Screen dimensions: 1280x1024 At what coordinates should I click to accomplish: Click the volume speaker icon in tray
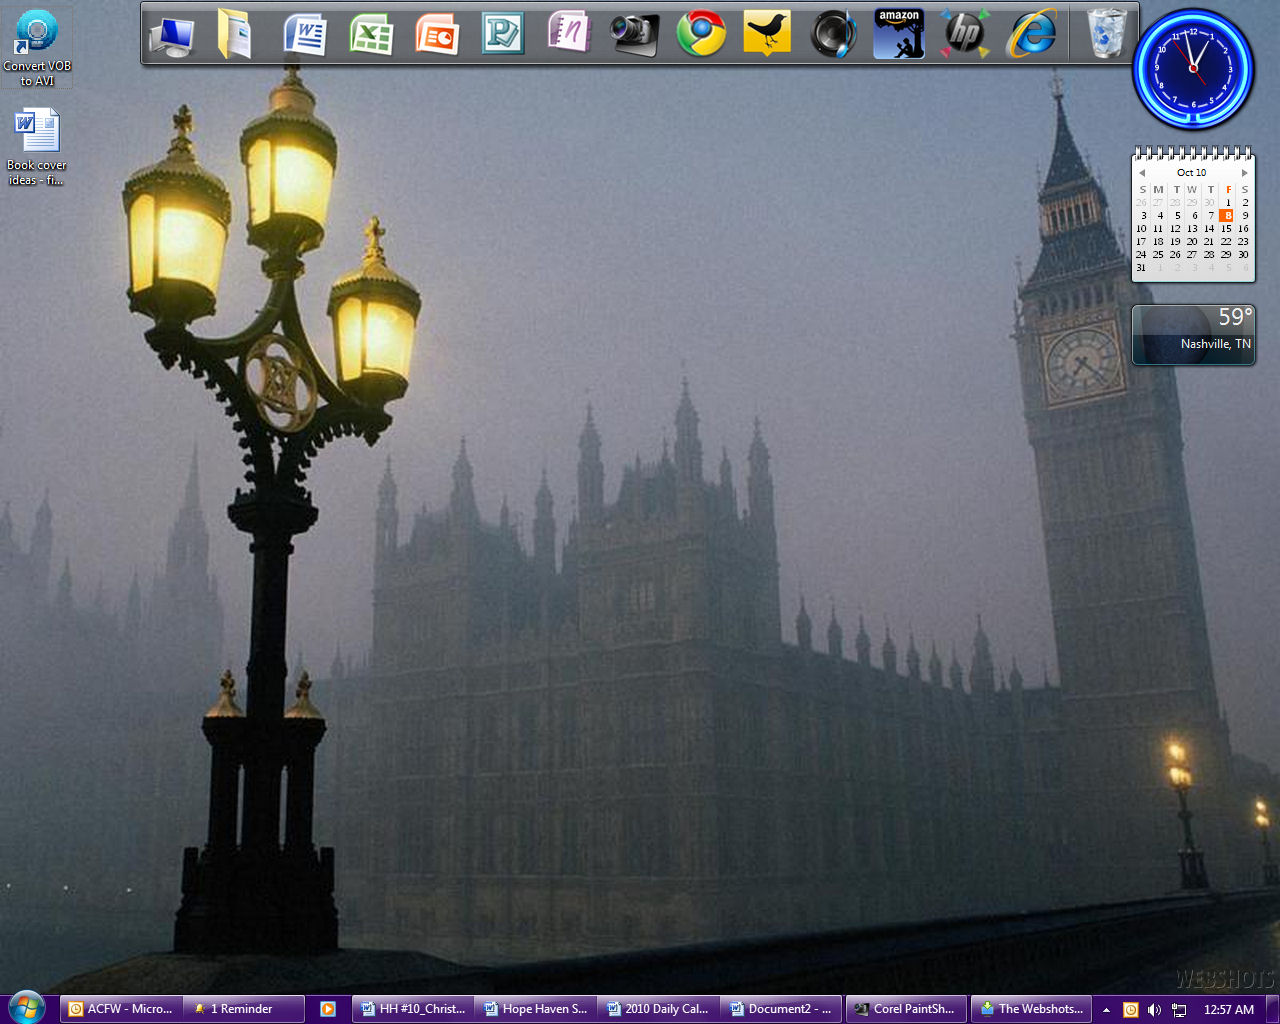(1154, 1010)
